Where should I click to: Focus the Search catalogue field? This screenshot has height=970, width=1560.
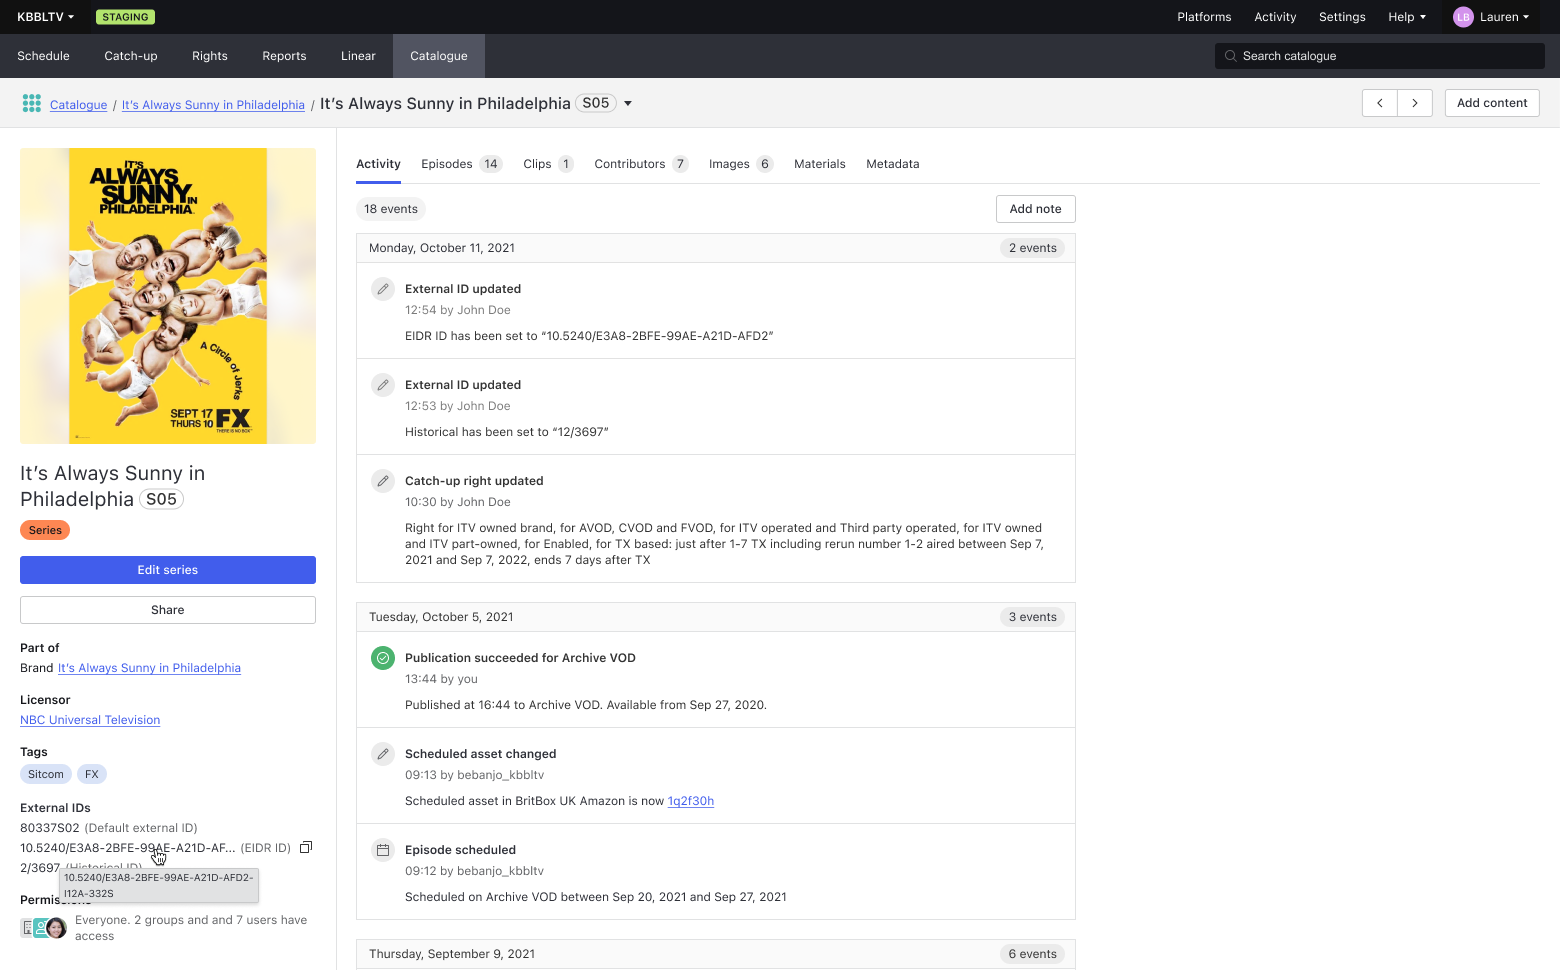click(x=1380, y=56)
